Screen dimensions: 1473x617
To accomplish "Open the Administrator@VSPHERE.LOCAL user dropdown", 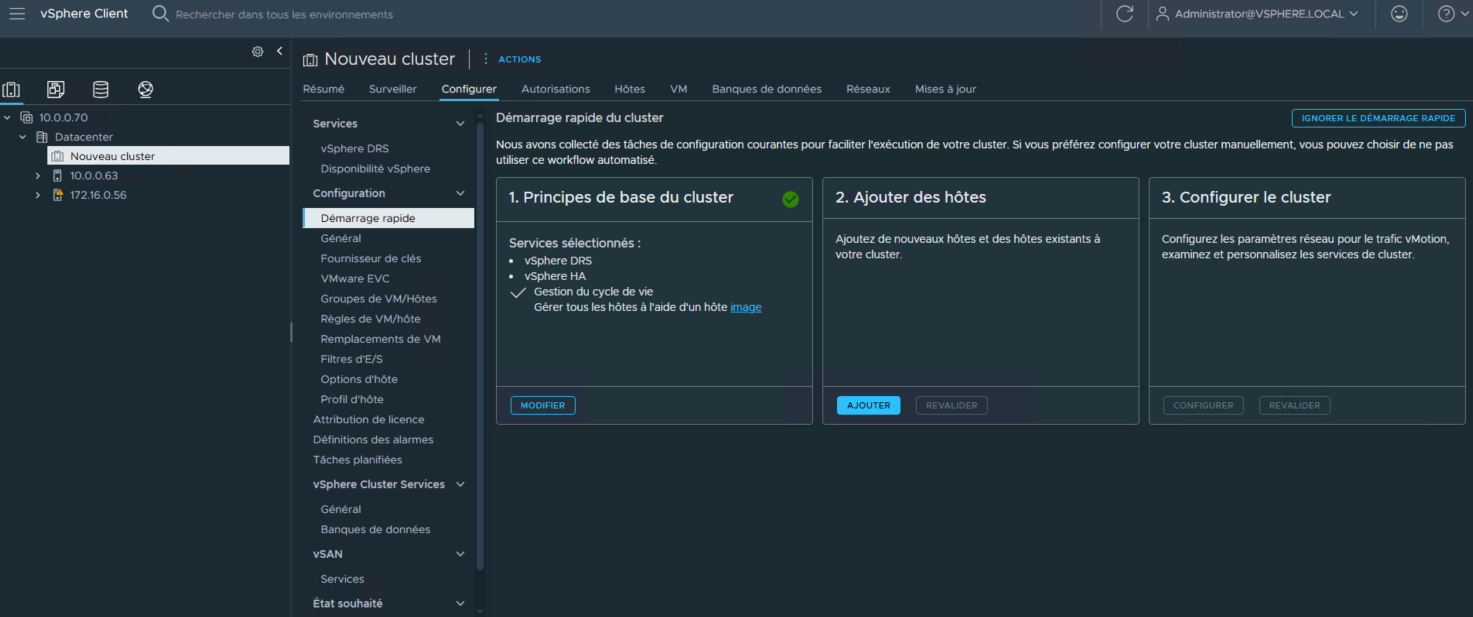I will pos(1257,14).
